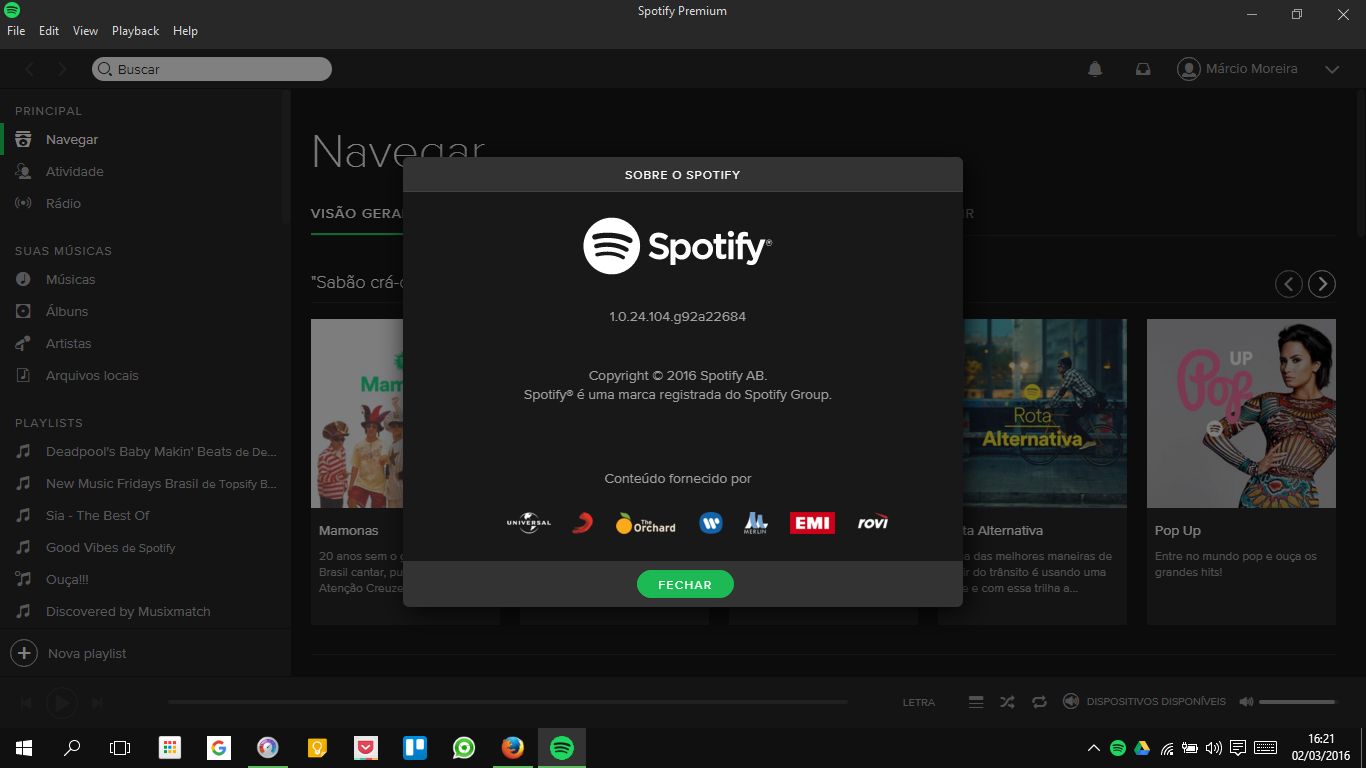Open Google Keep from the taskbar
Viewport: 1366px width, 768px height.
point(317,748)
